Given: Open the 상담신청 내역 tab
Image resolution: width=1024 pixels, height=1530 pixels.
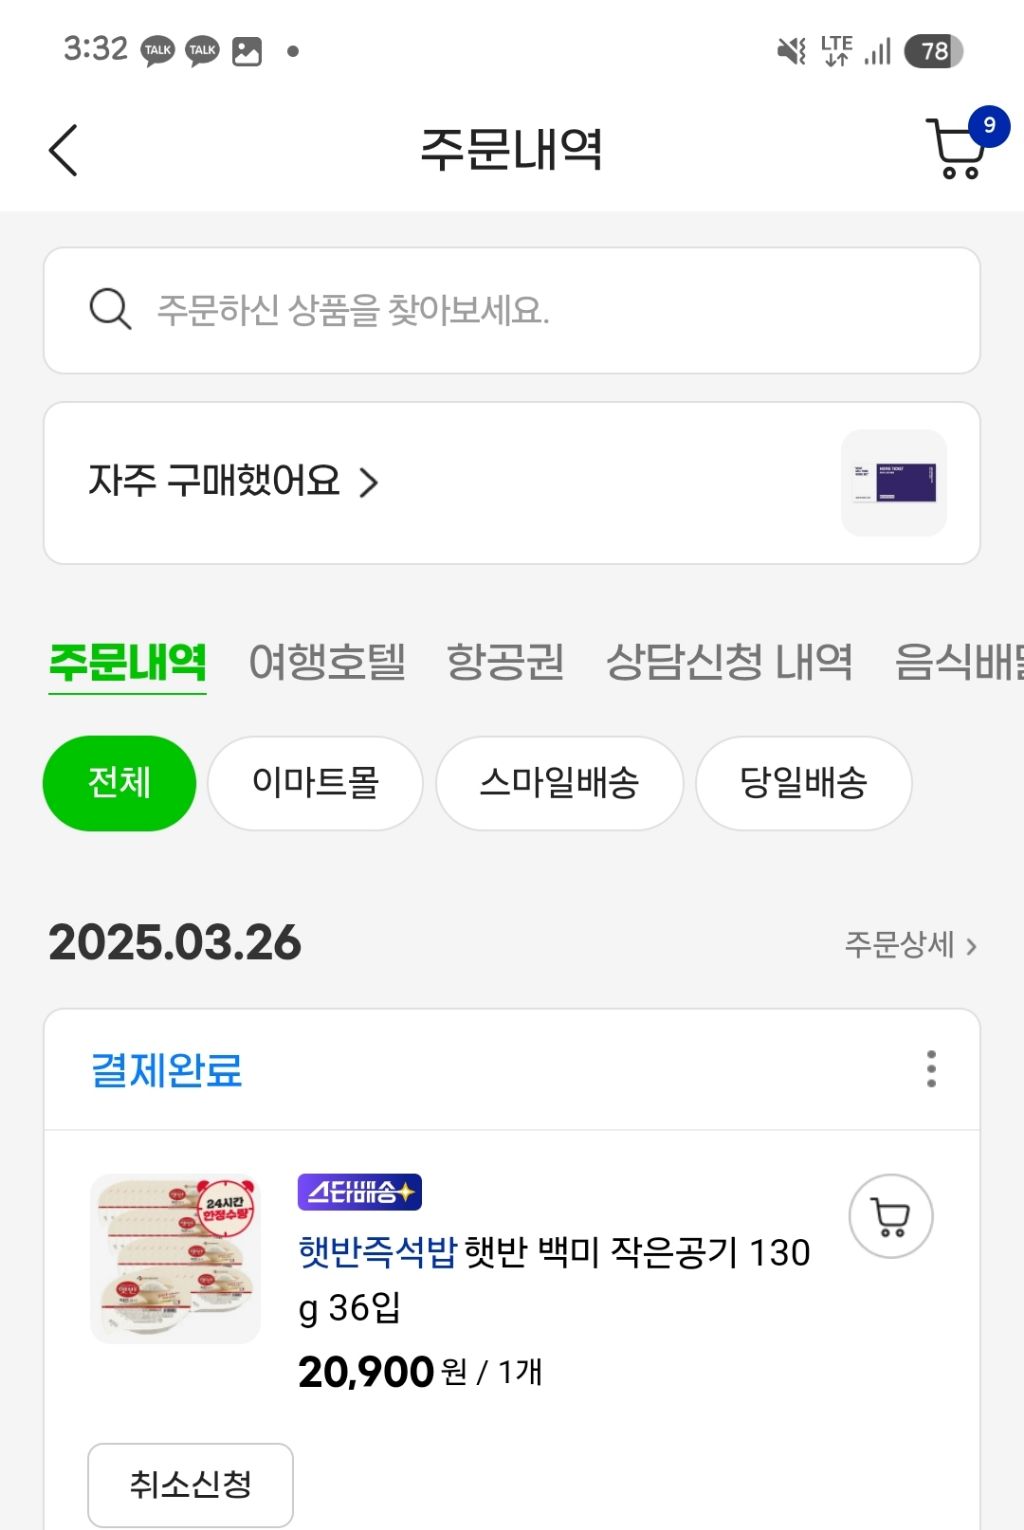Looking at the screenshot, I should [x=729, y=662].
